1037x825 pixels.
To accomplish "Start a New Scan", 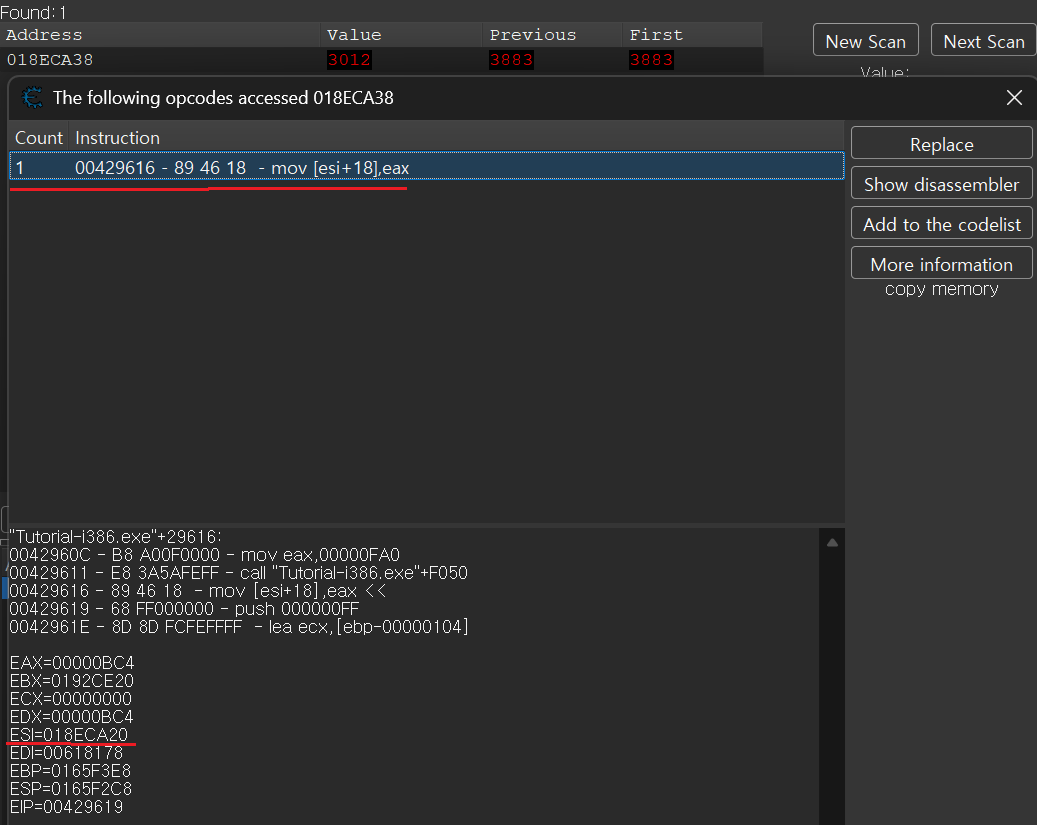I will pyautogui.click(x=865, y=41).
